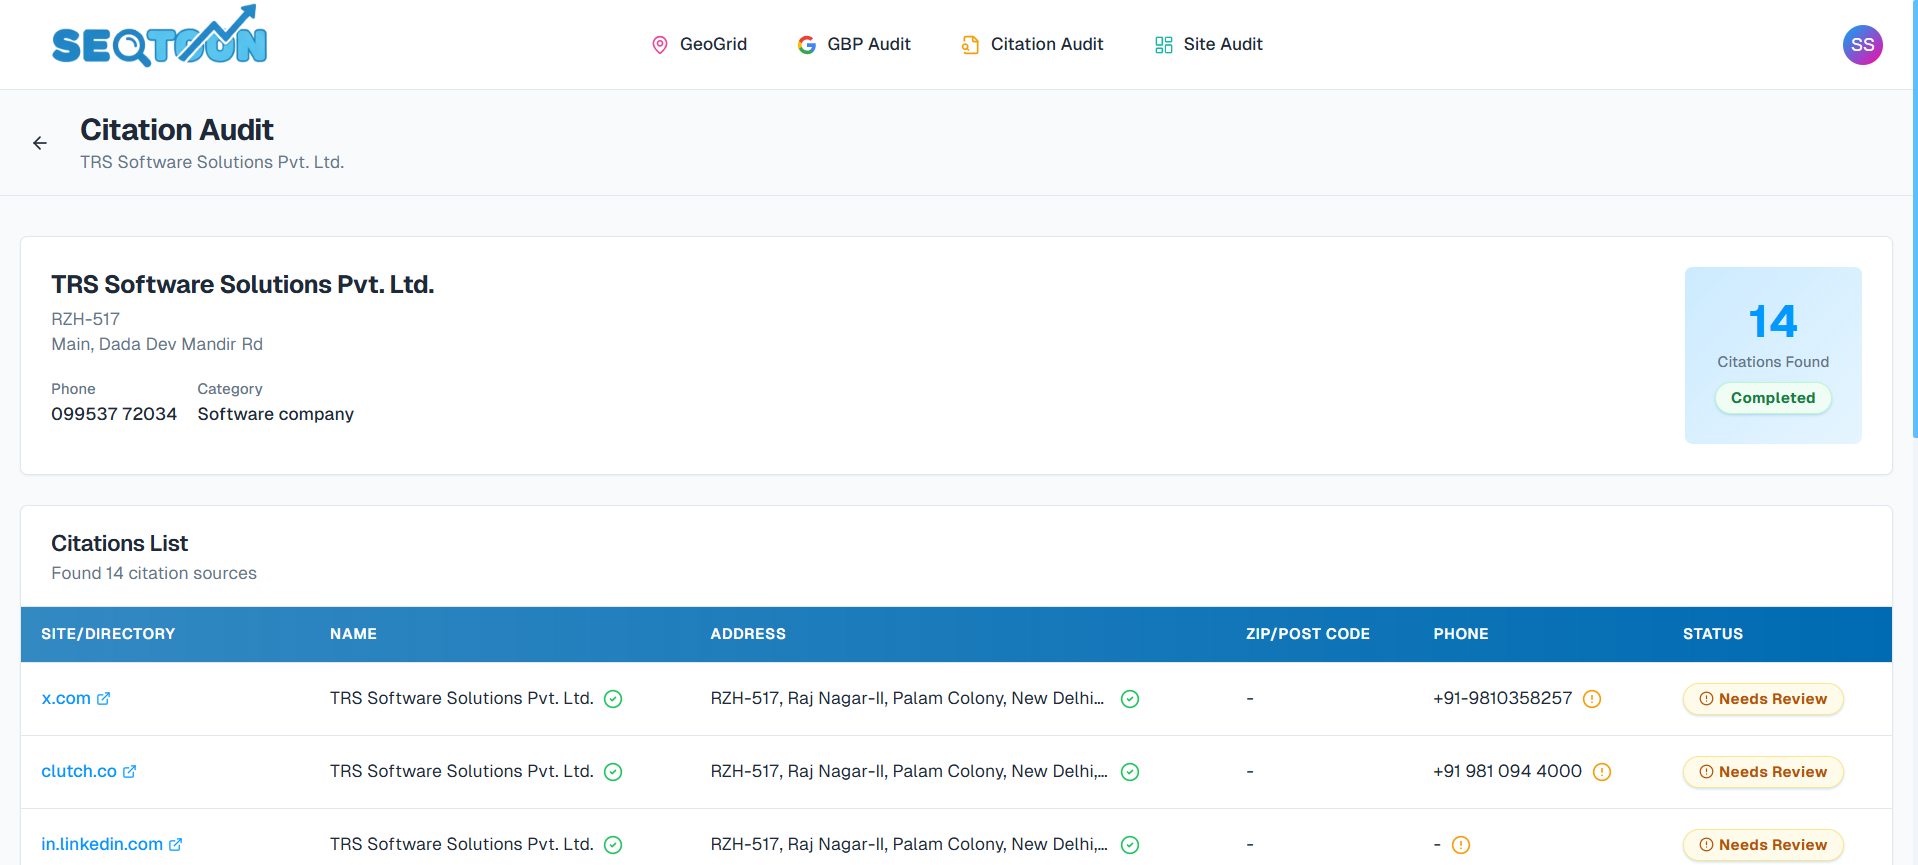Click the NAME column header
The width and height of the screenshot is (1918, 865).
point(353,634)
